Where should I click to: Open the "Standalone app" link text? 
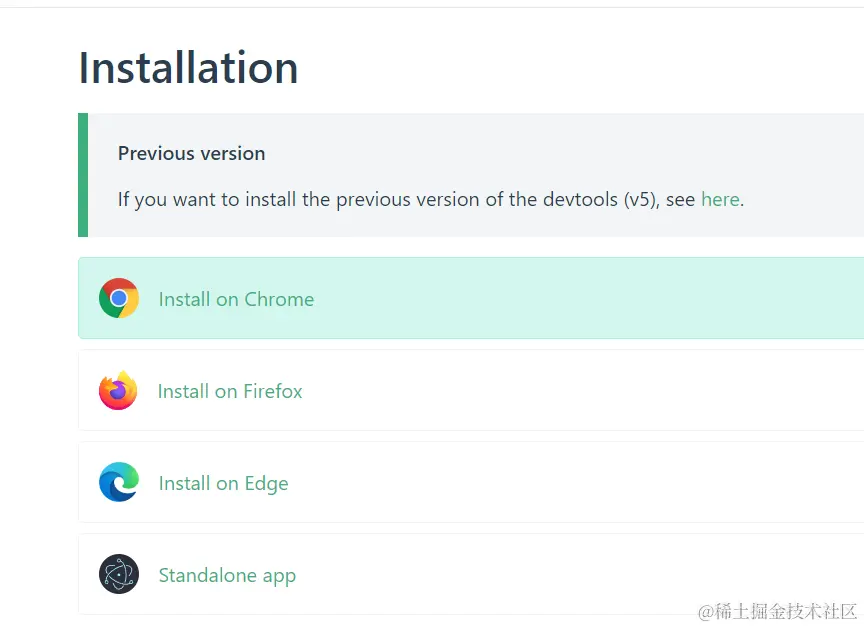(227, 575)
